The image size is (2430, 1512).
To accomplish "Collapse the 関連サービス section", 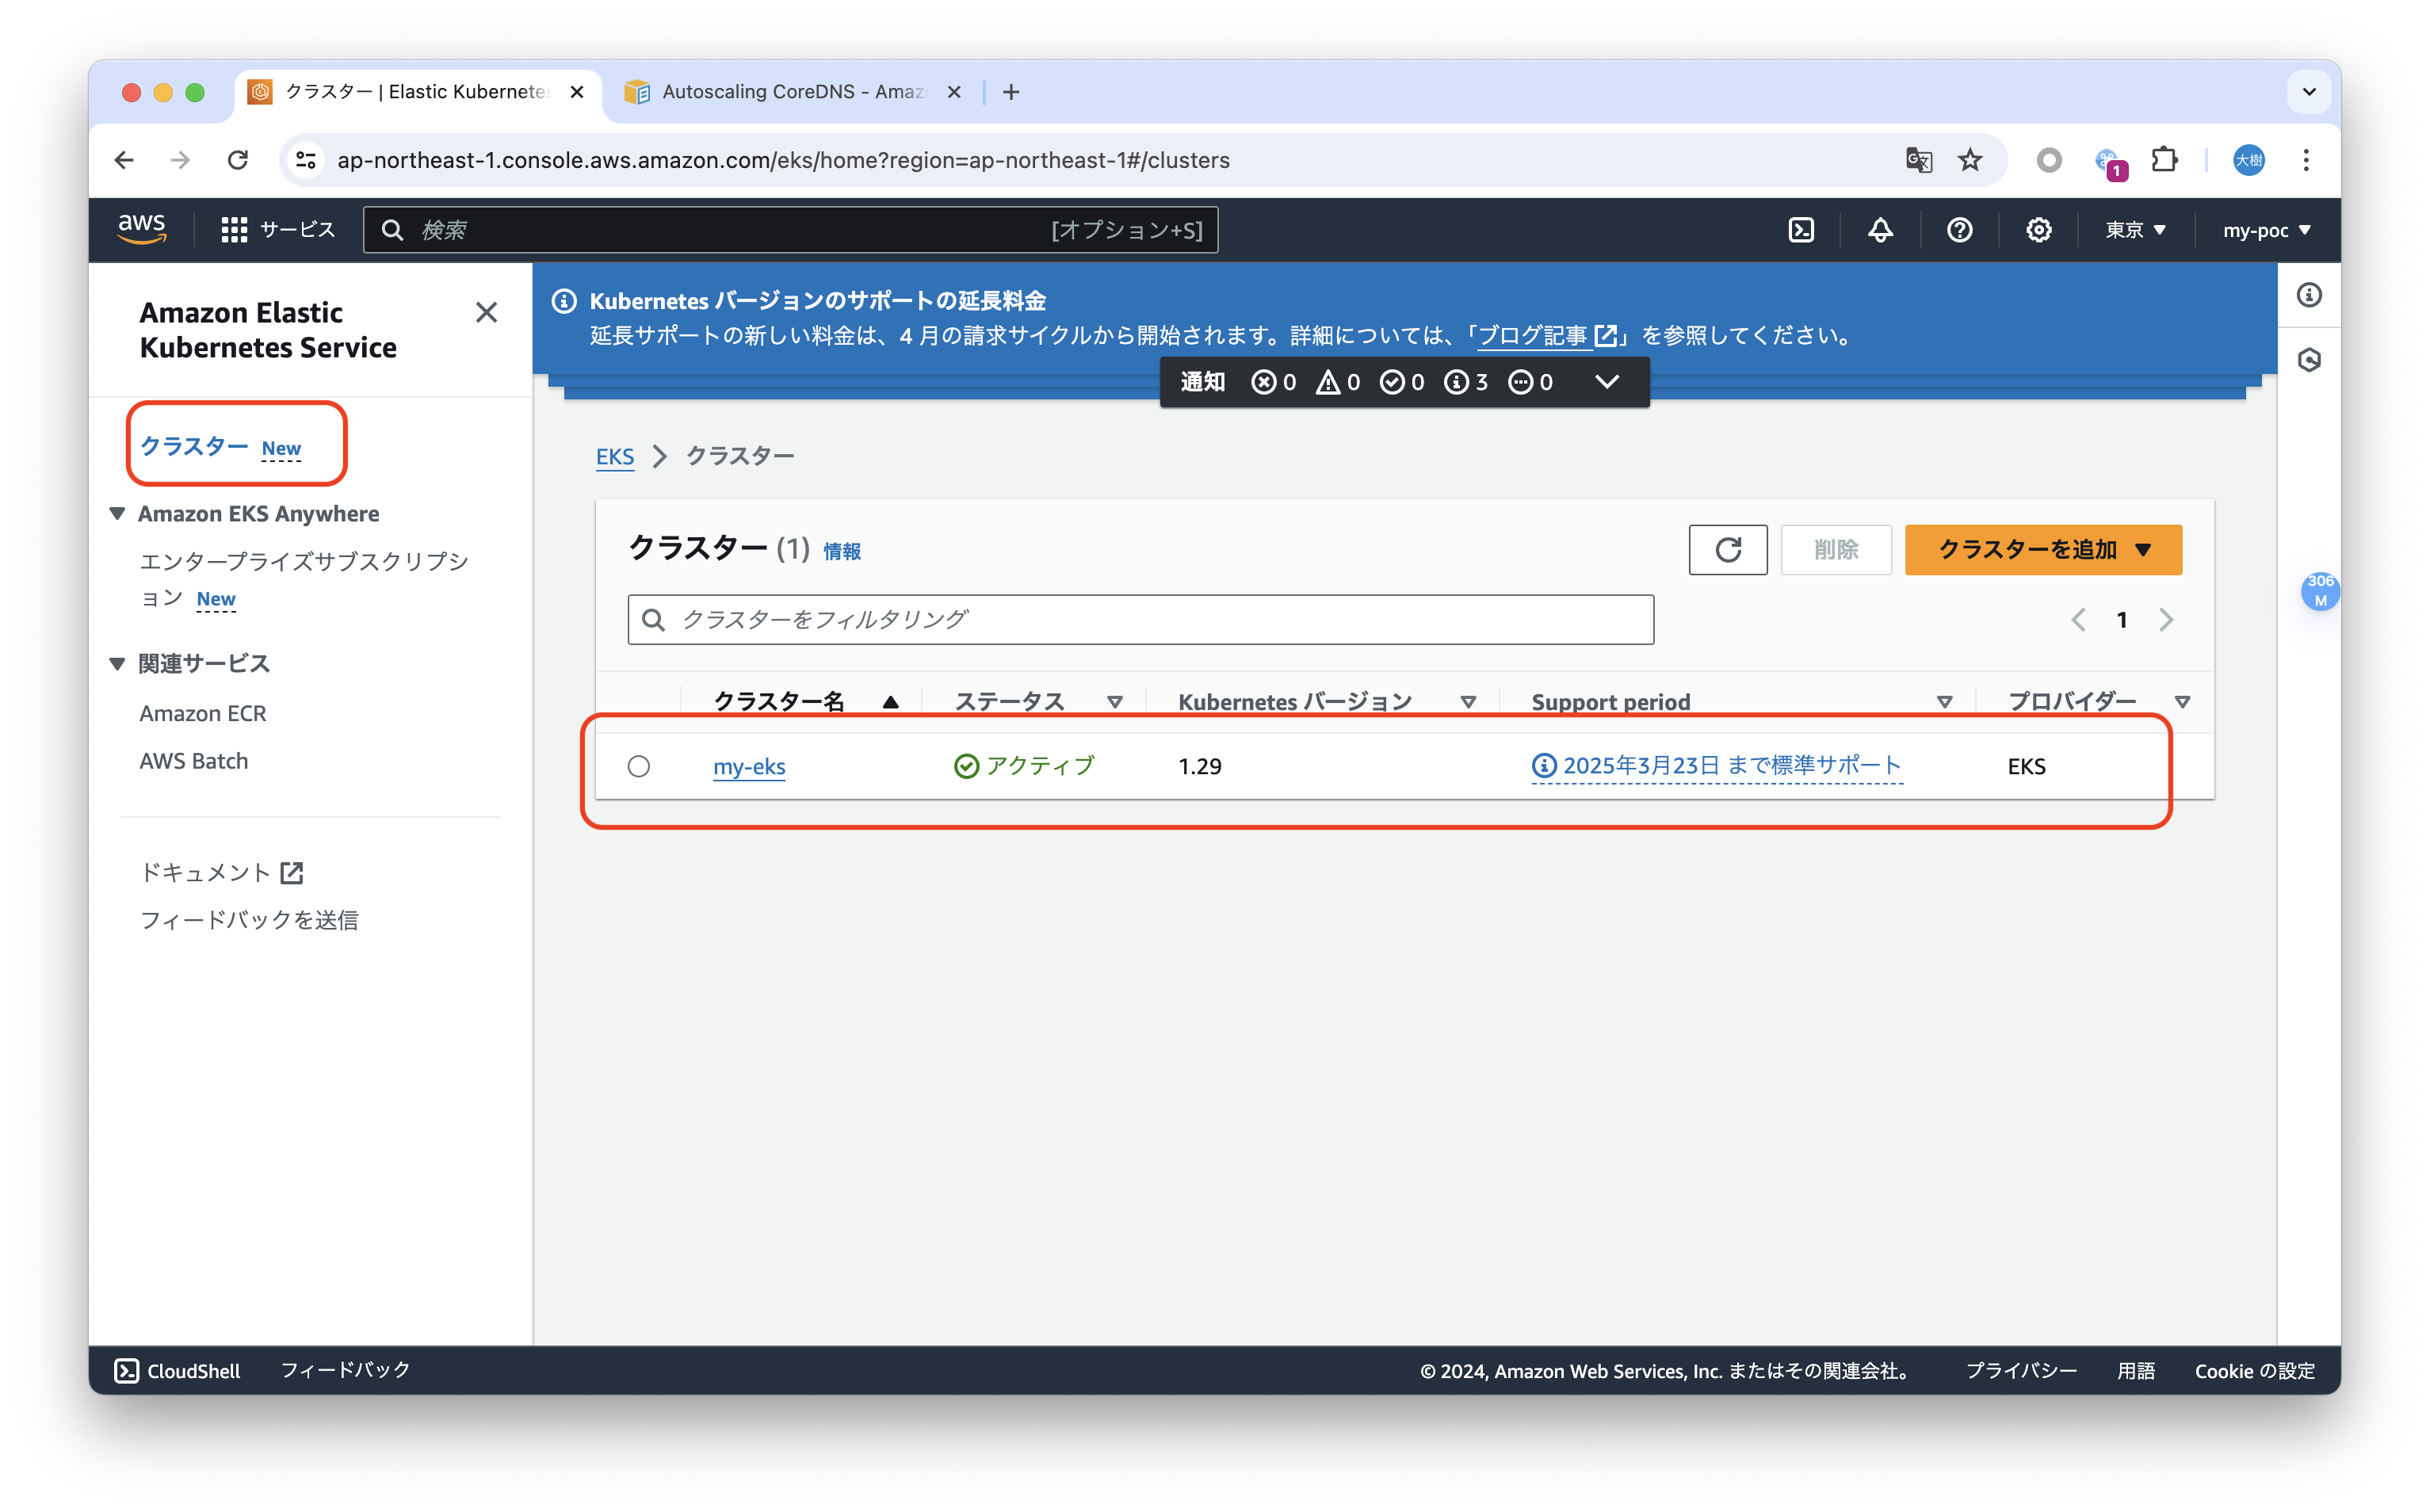I will 117,663.
